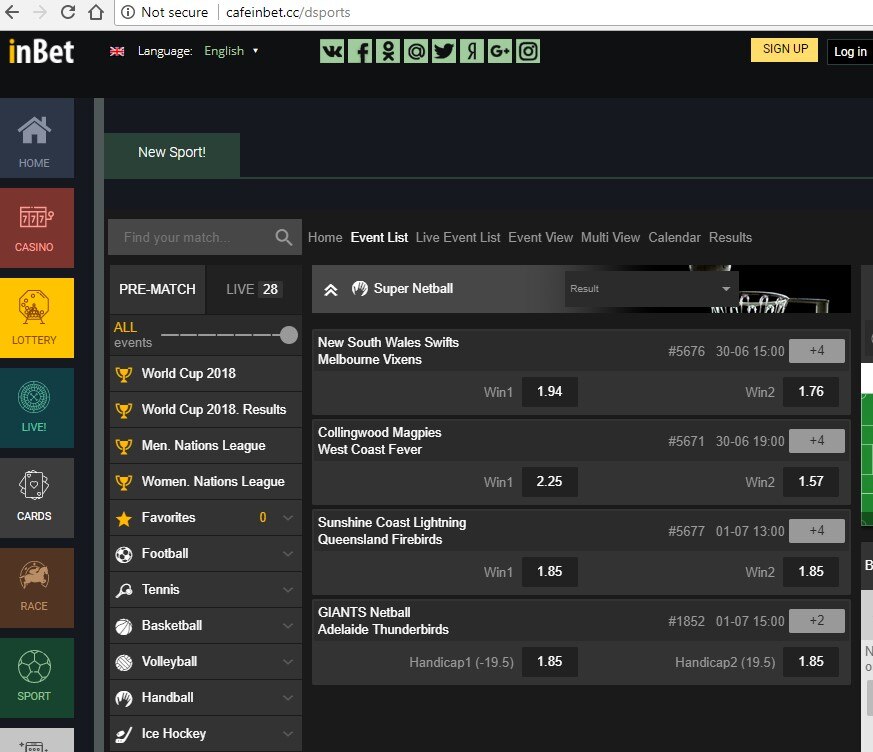This screenshot has width=873, height=752.
Task: Click the Instagram social icon
Action: coord(527,50)
